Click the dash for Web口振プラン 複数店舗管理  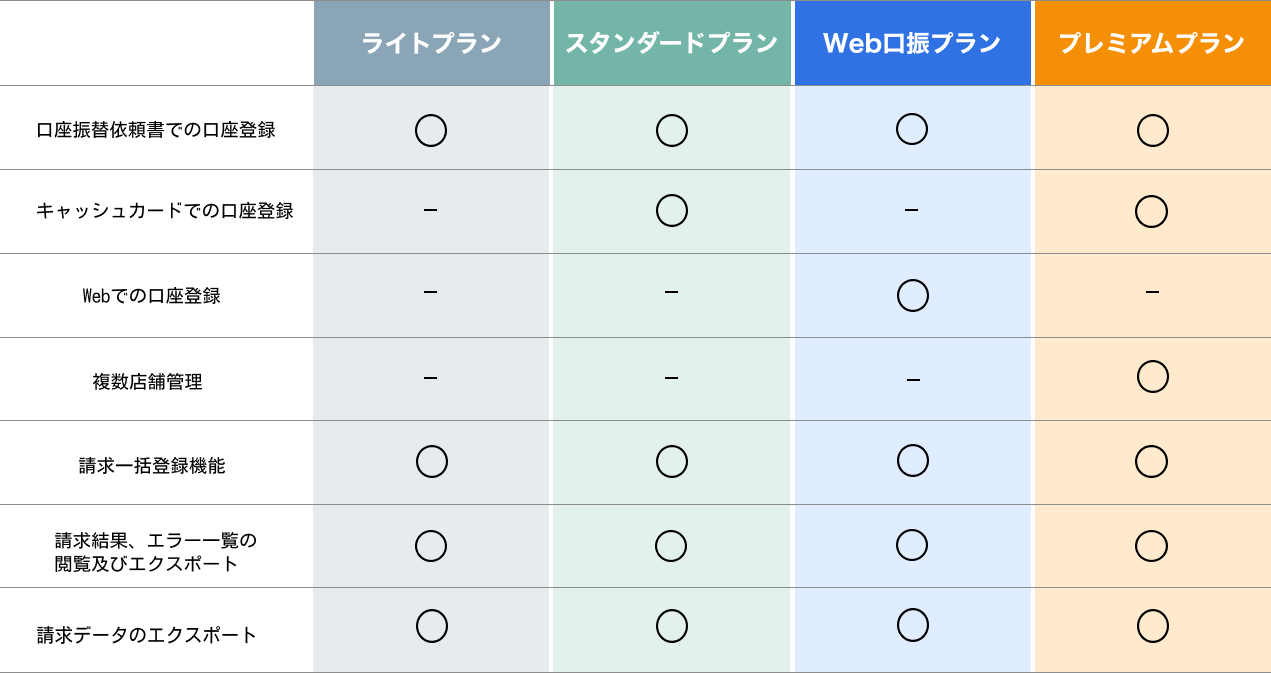coord(912,380)
